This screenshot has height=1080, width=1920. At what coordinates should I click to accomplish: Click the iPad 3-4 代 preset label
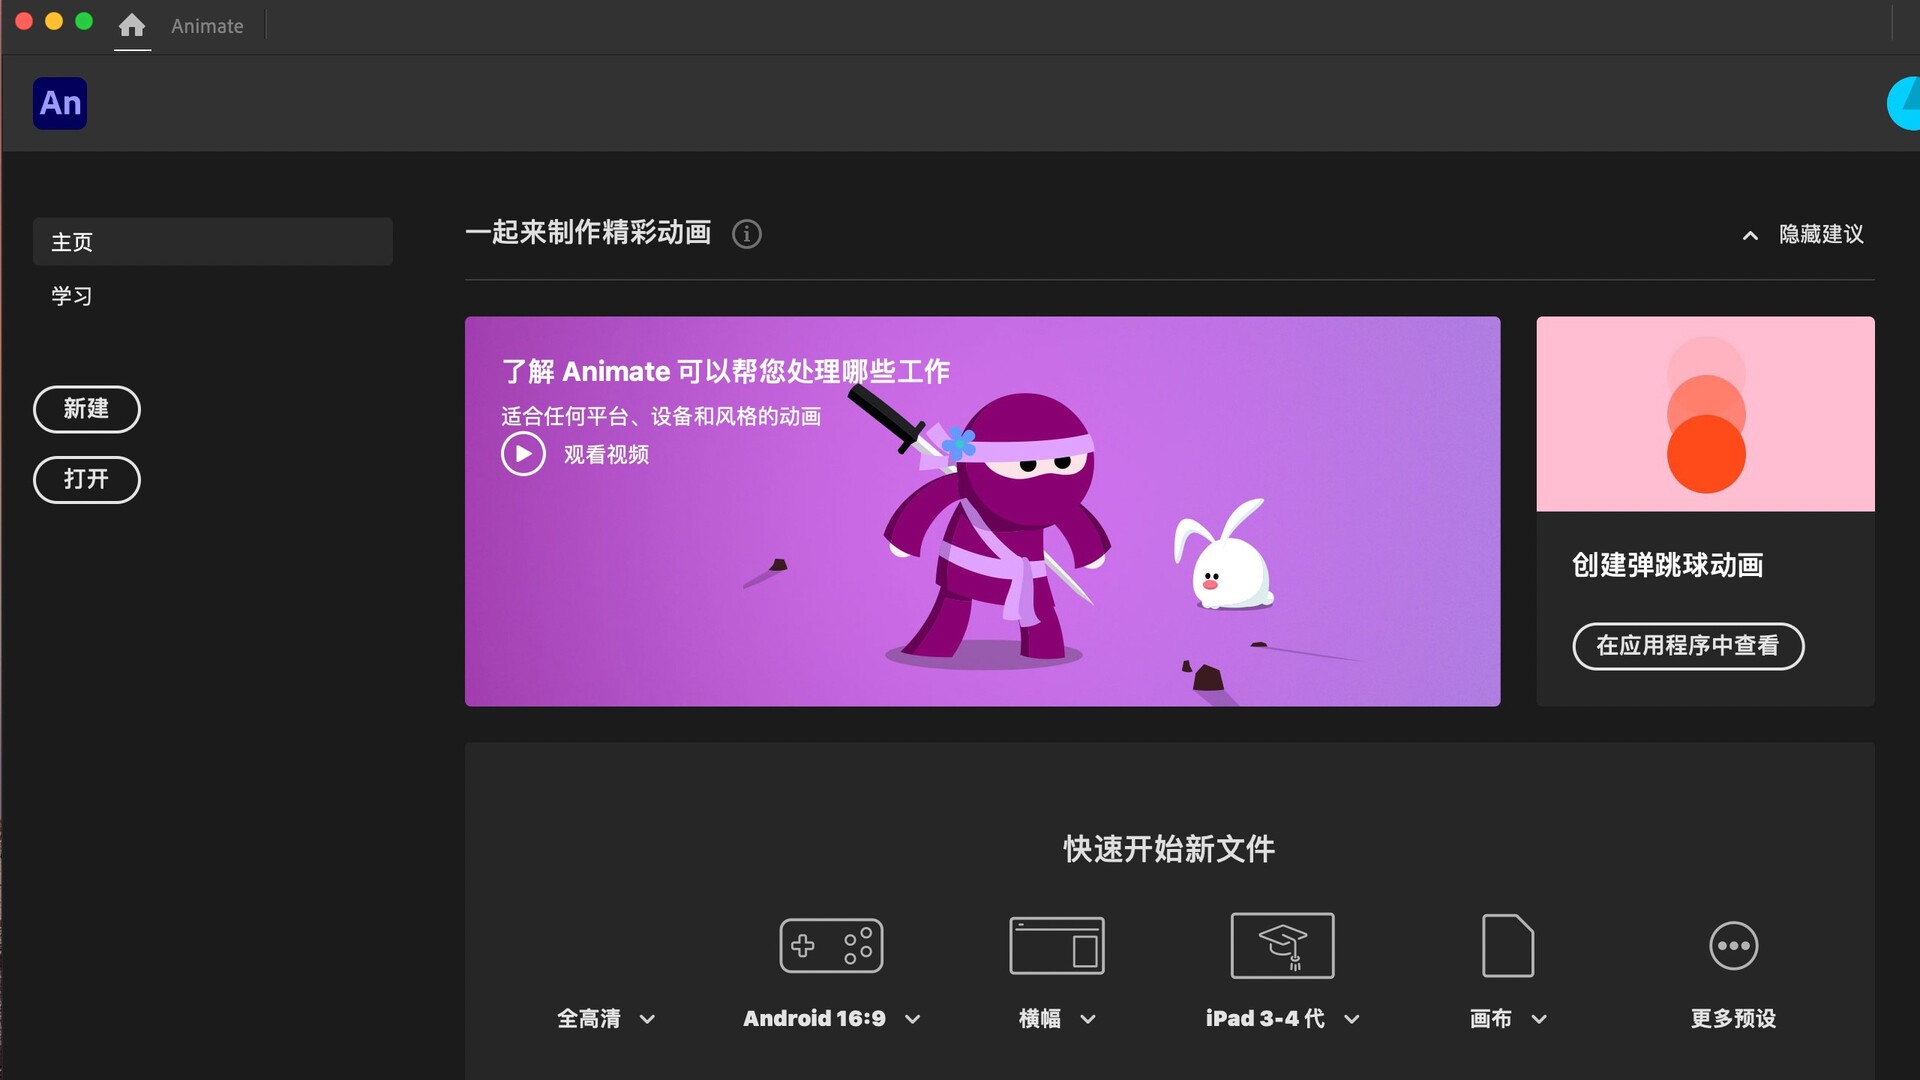1265,1018
